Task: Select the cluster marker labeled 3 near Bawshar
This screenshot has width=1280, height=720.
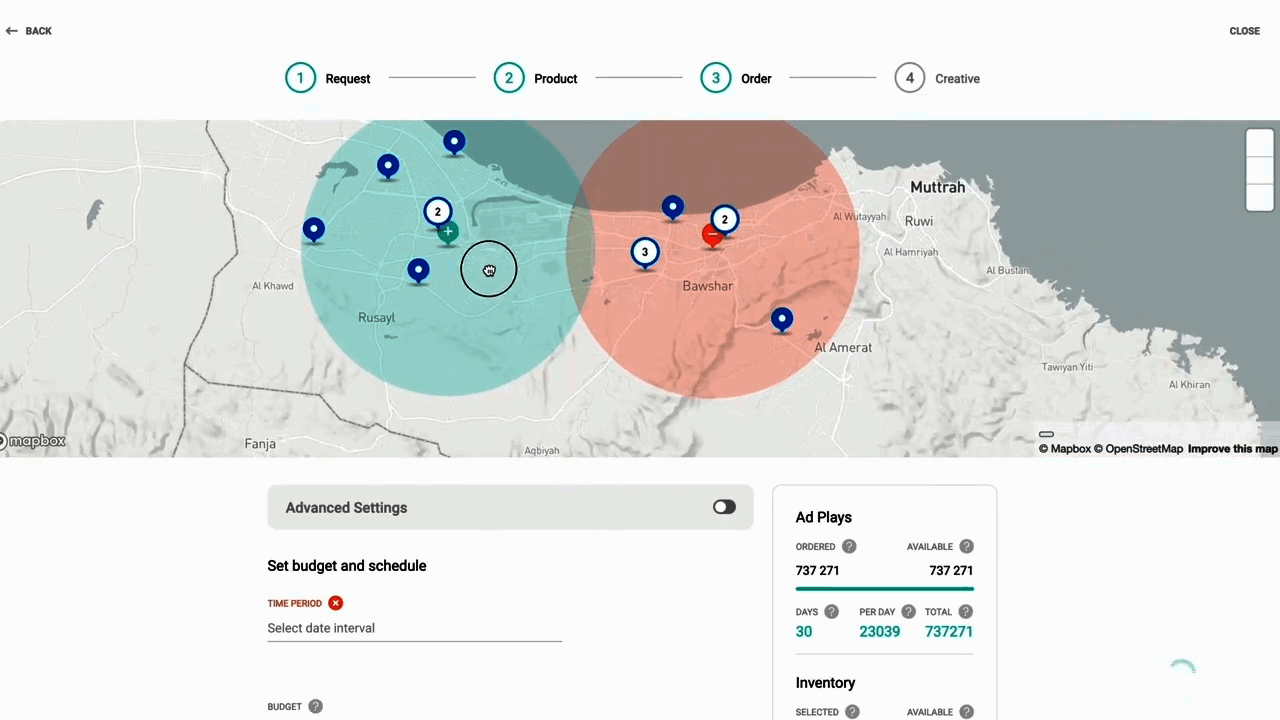Action: pos(644,252)
